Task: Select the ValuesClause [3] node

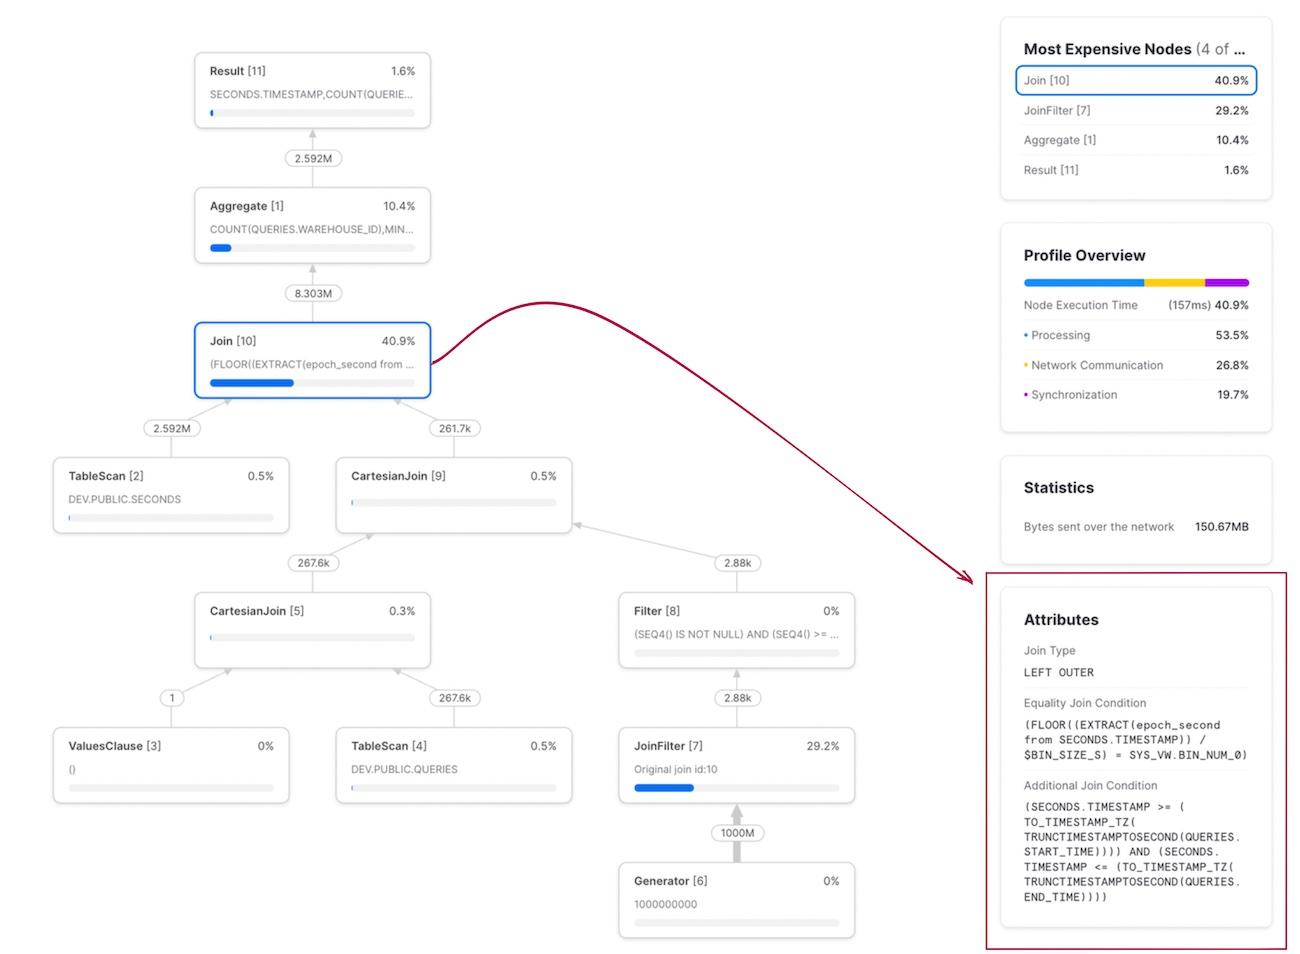Action: coord(171,766)
